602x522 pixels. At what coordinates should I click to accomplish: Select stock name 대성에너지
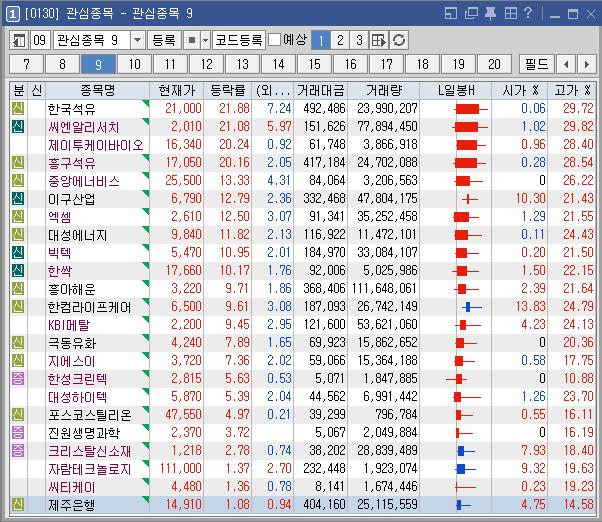click(78, 235)
